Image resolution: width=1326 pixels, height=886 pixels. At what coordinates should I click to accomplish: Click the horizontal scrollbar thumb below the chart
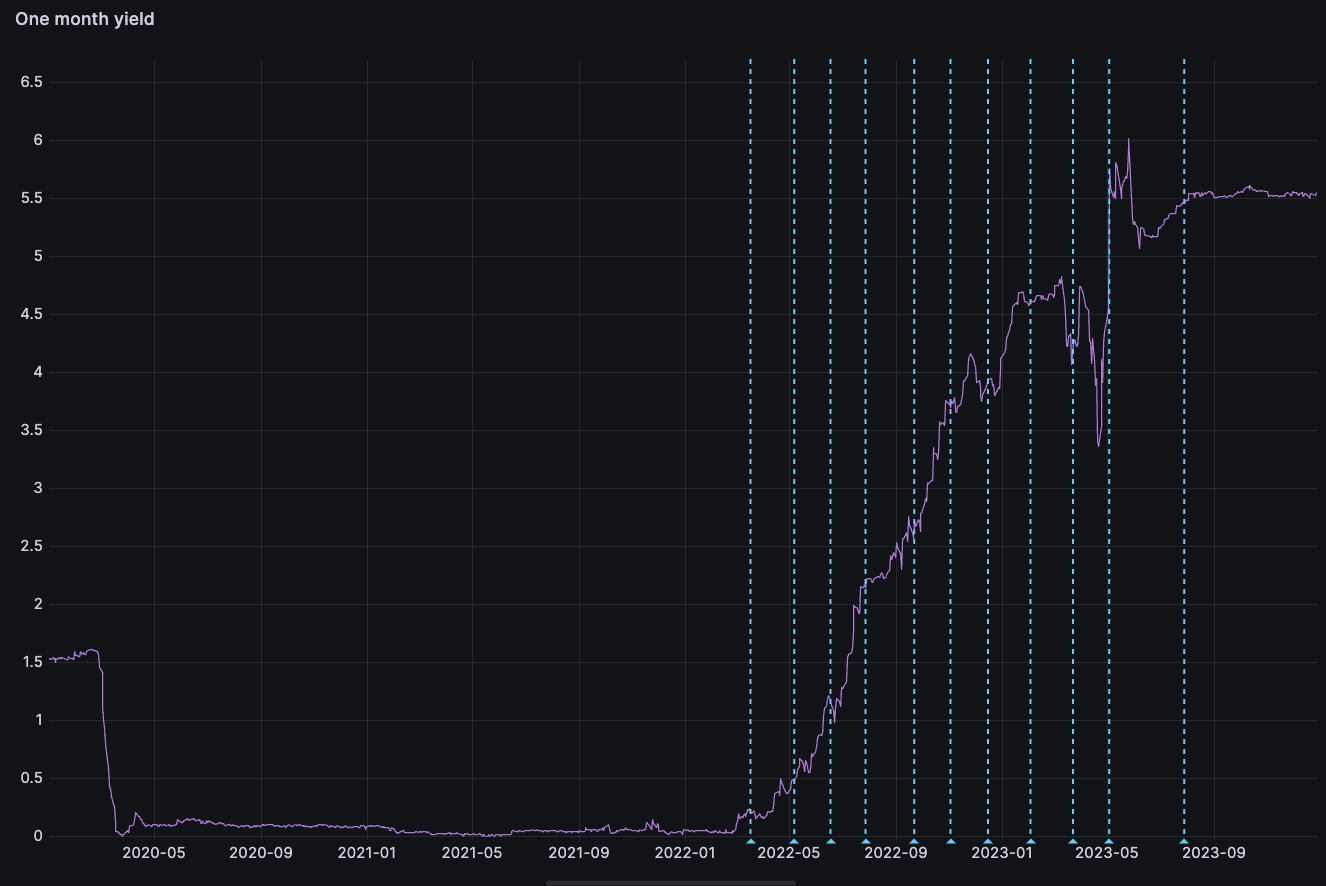click(x=671, y=883)
